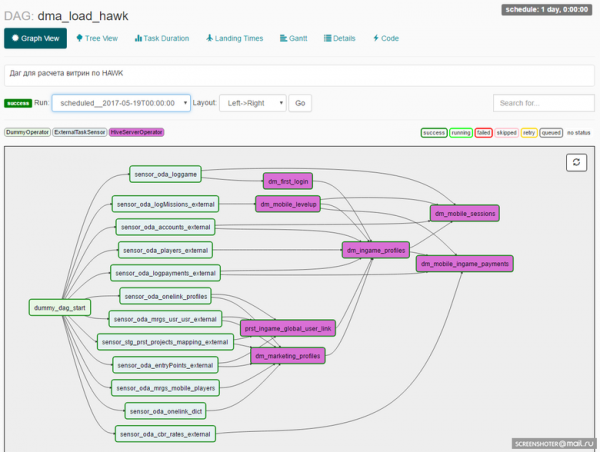This screenshot has height=452, width=600.
Task: Click the failed status legend box
Action: pyautogui.click(x=483, y=132)
